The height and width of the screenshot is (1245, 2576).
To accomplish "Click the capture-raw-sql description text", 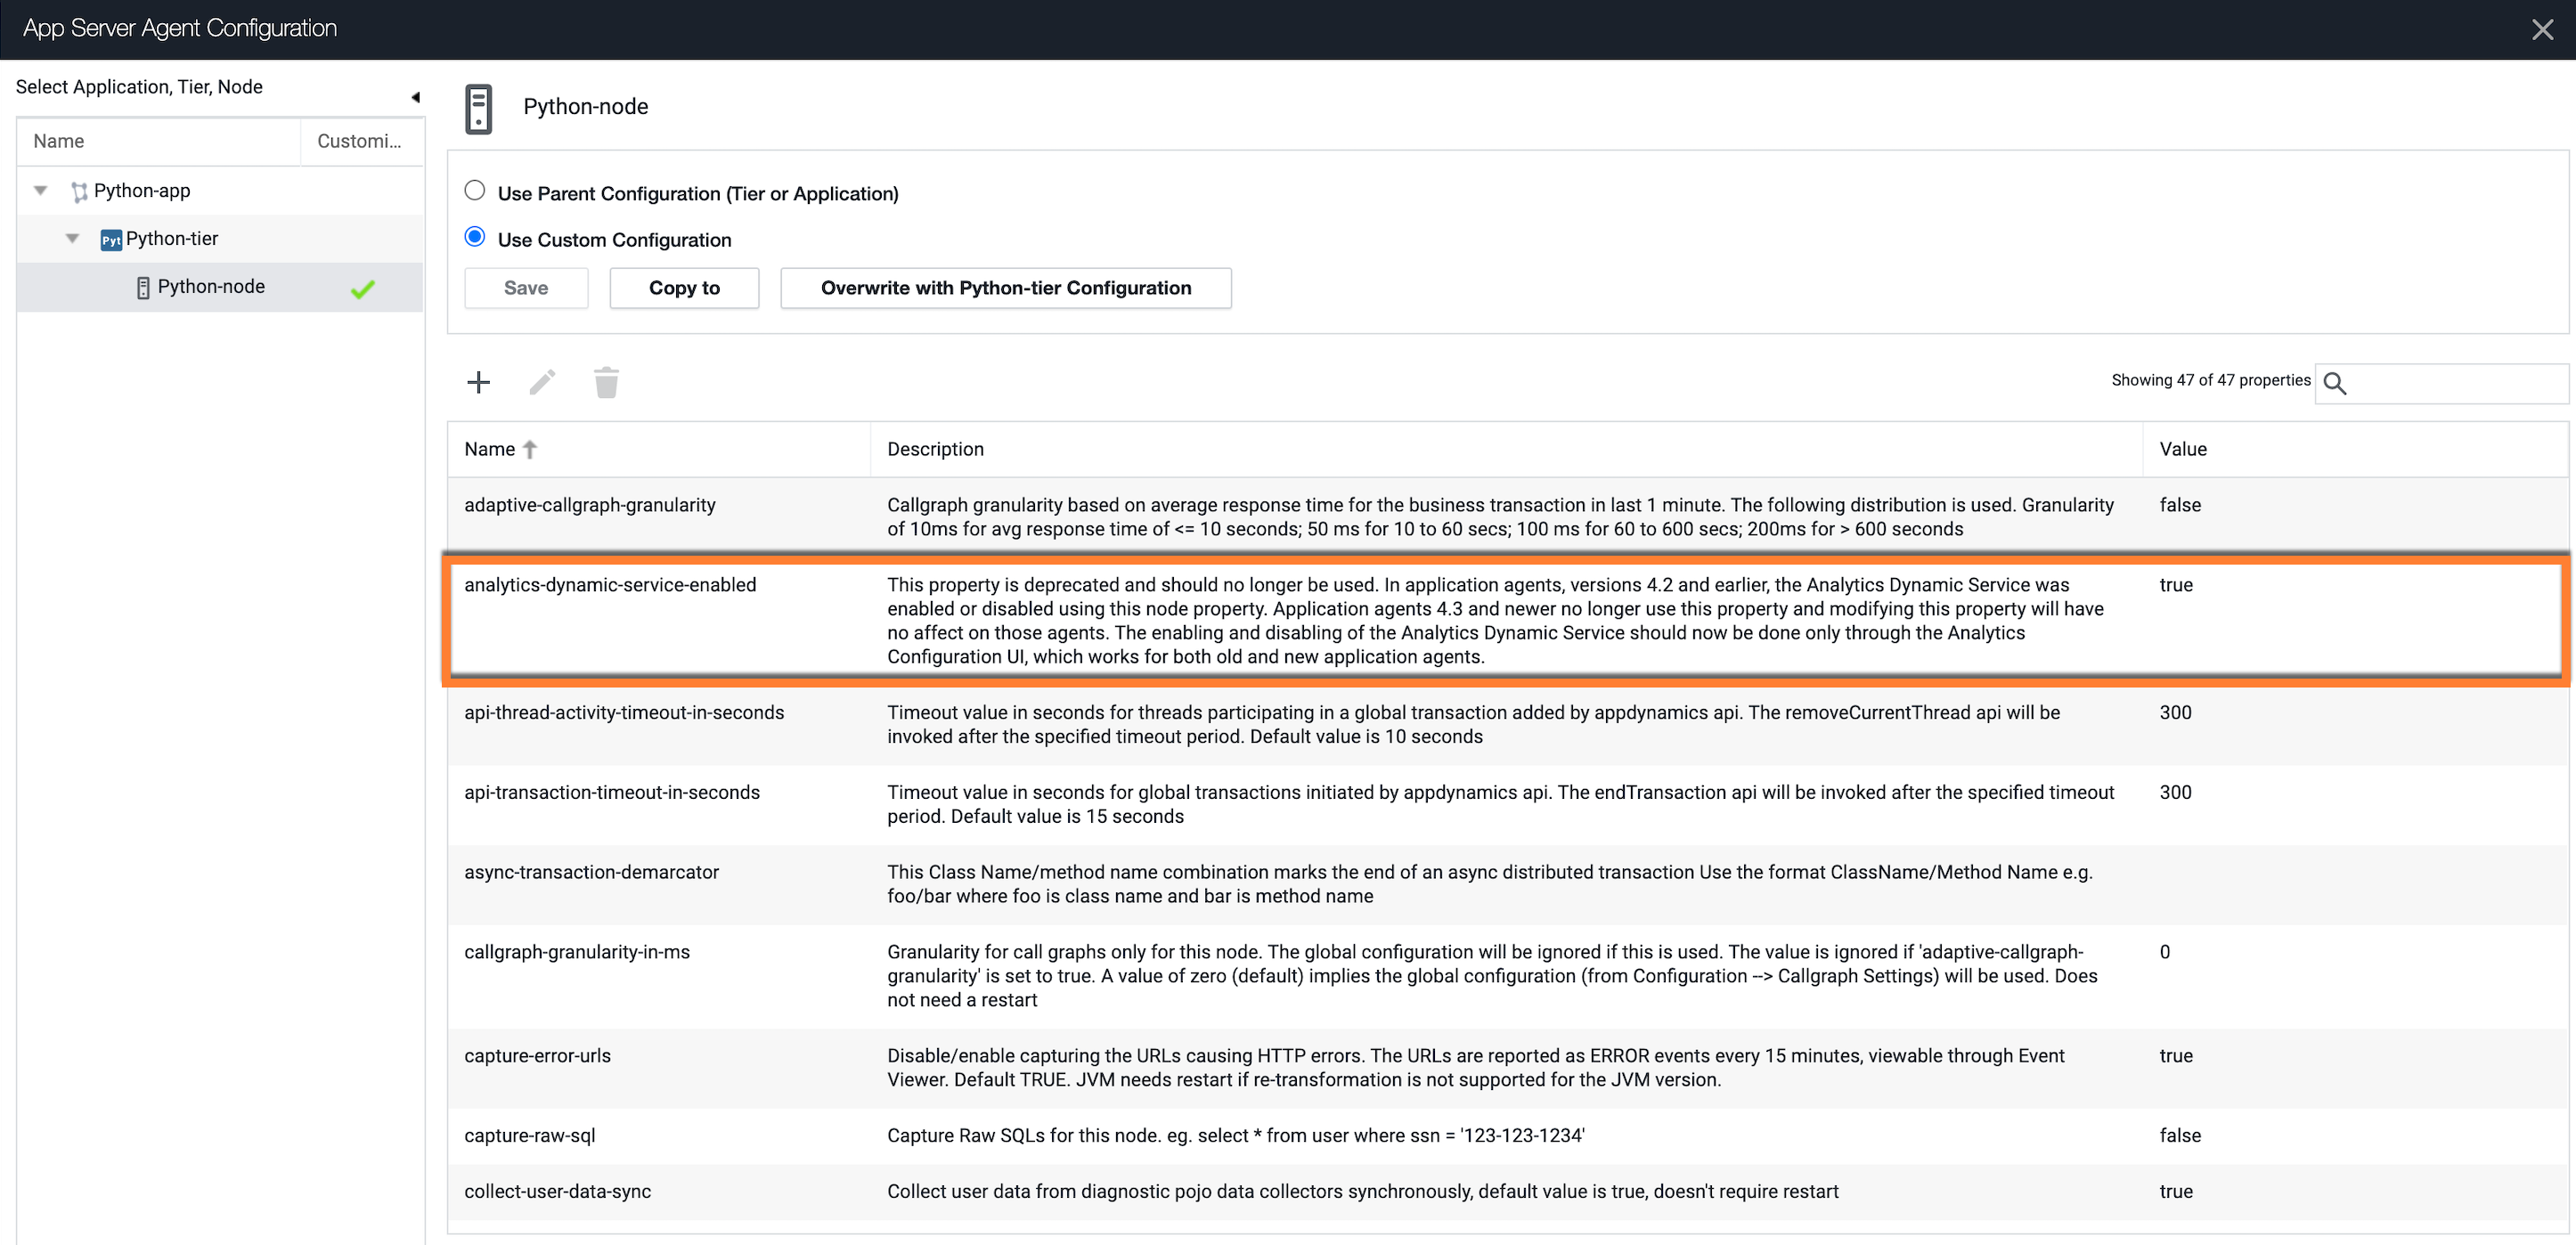I will 1236,1136.
